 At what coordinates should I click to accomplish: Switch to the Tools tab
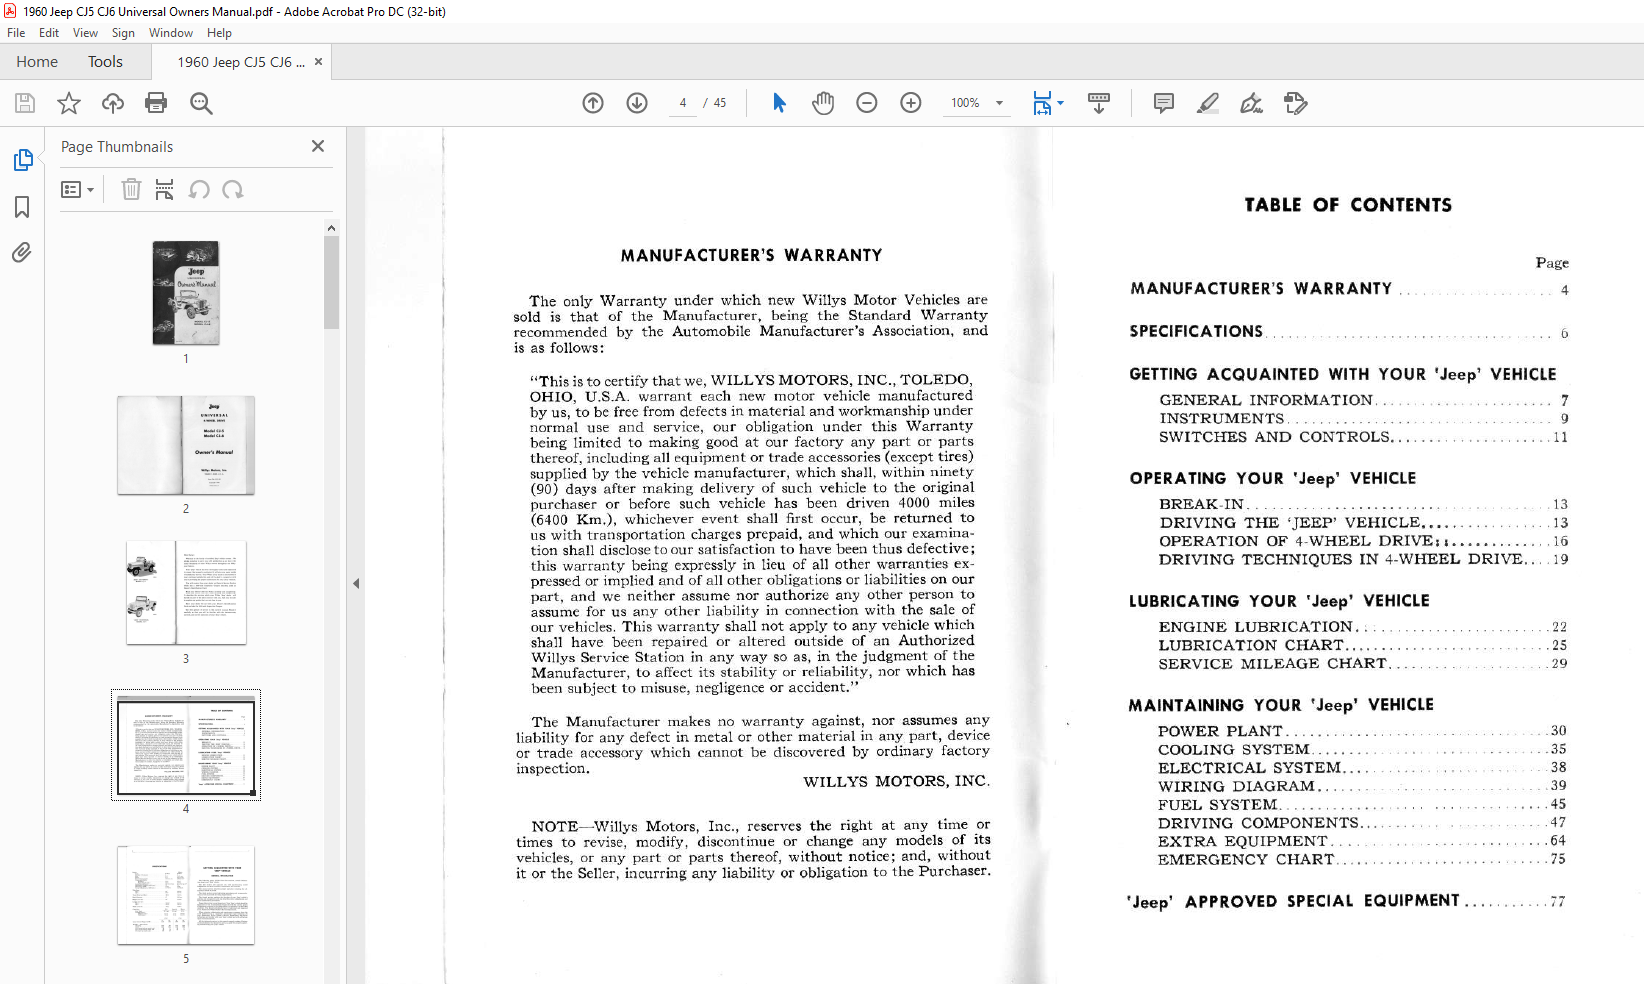[x=105, y=62]
